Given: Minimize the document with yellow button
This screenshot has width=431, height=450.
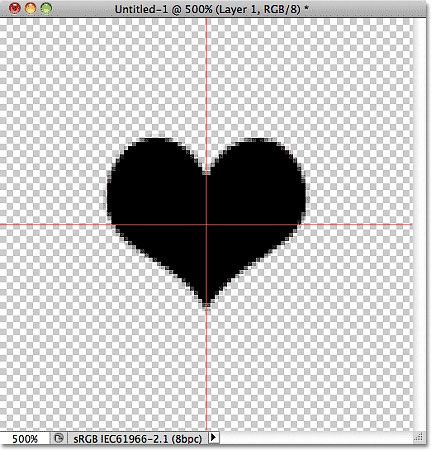Looking at the screenshot, I should tap(30, 8).
